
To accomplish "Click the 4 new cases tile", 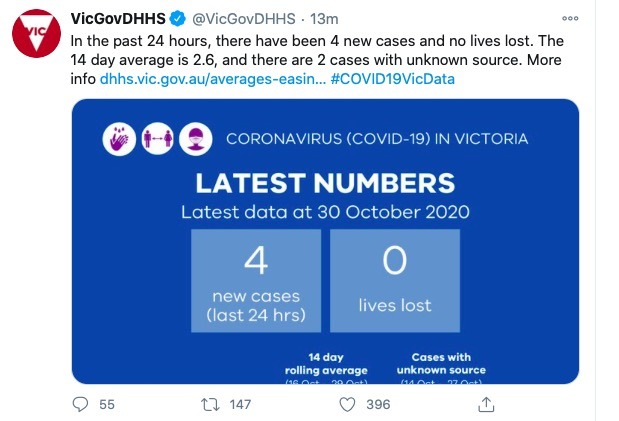I will (256, 281).
